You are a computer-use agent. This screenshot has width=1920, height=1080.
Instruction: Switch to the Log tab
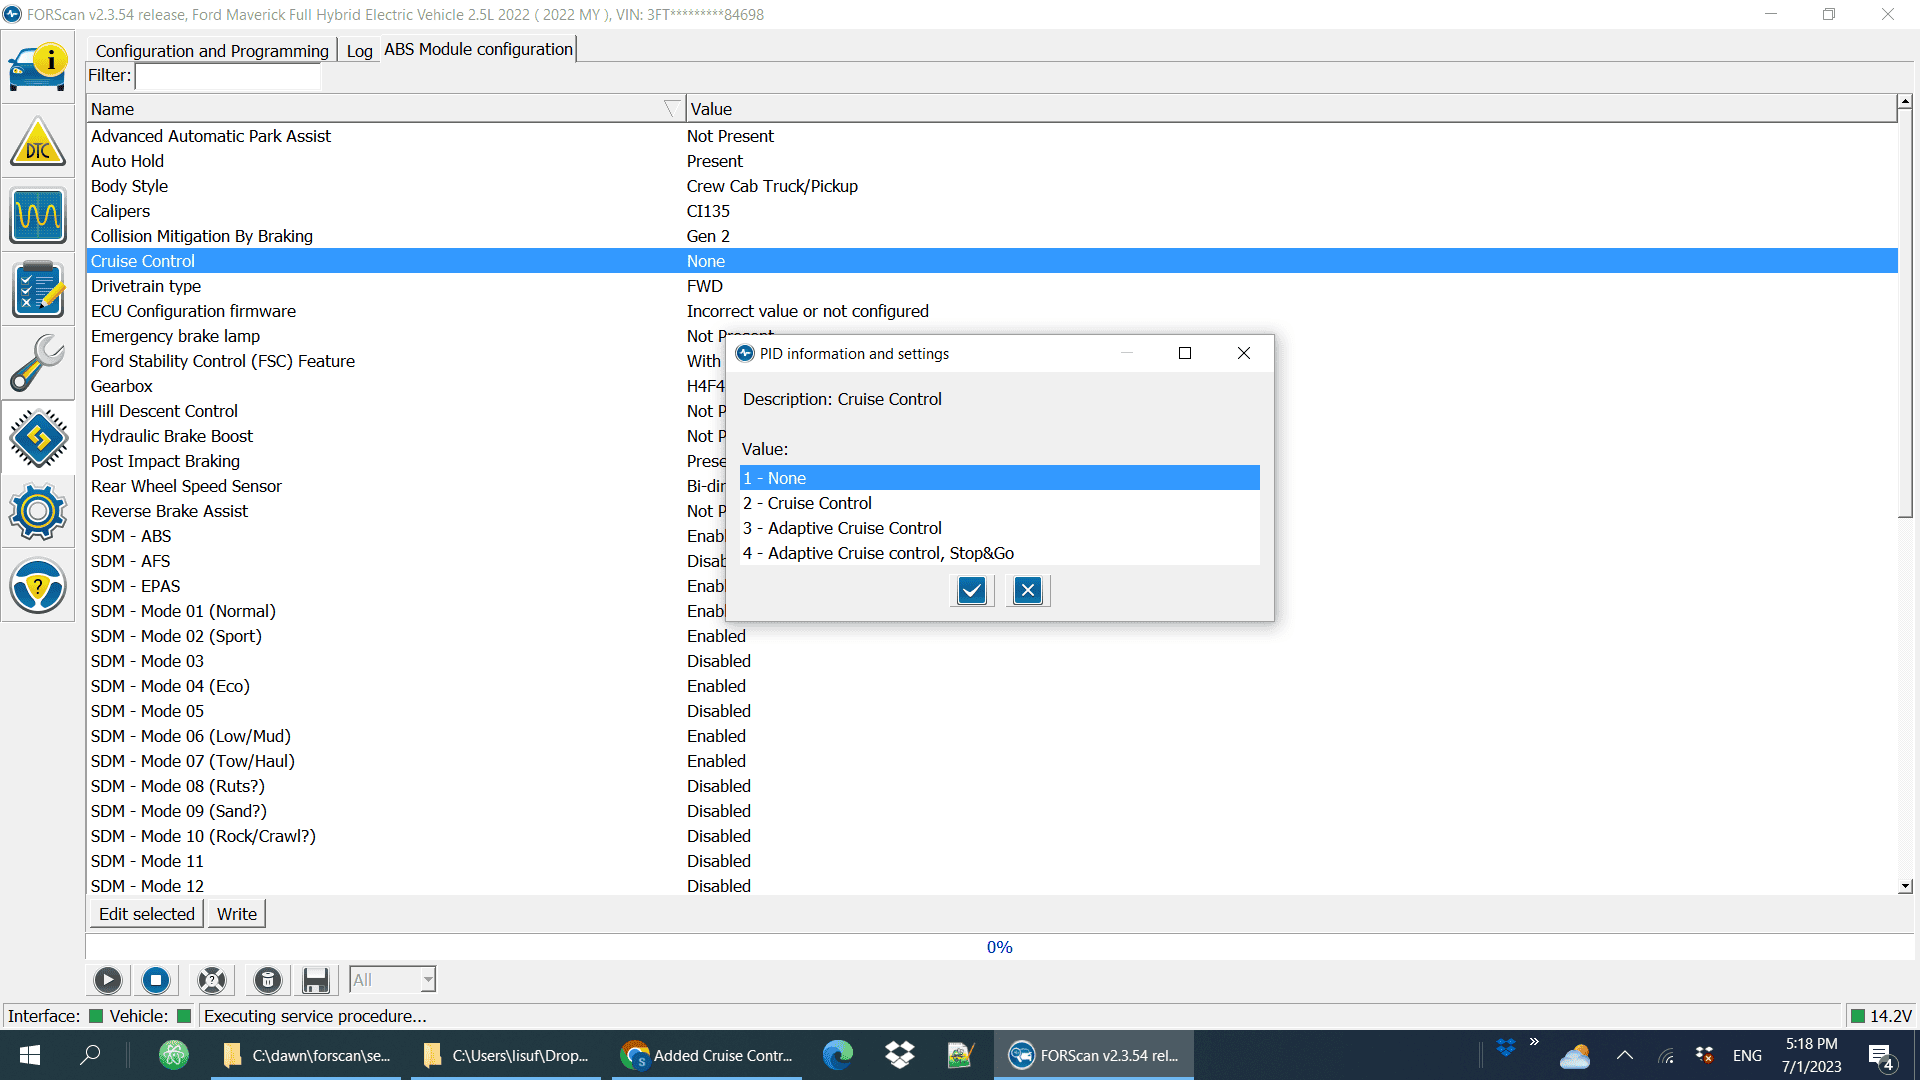point(359,51)
